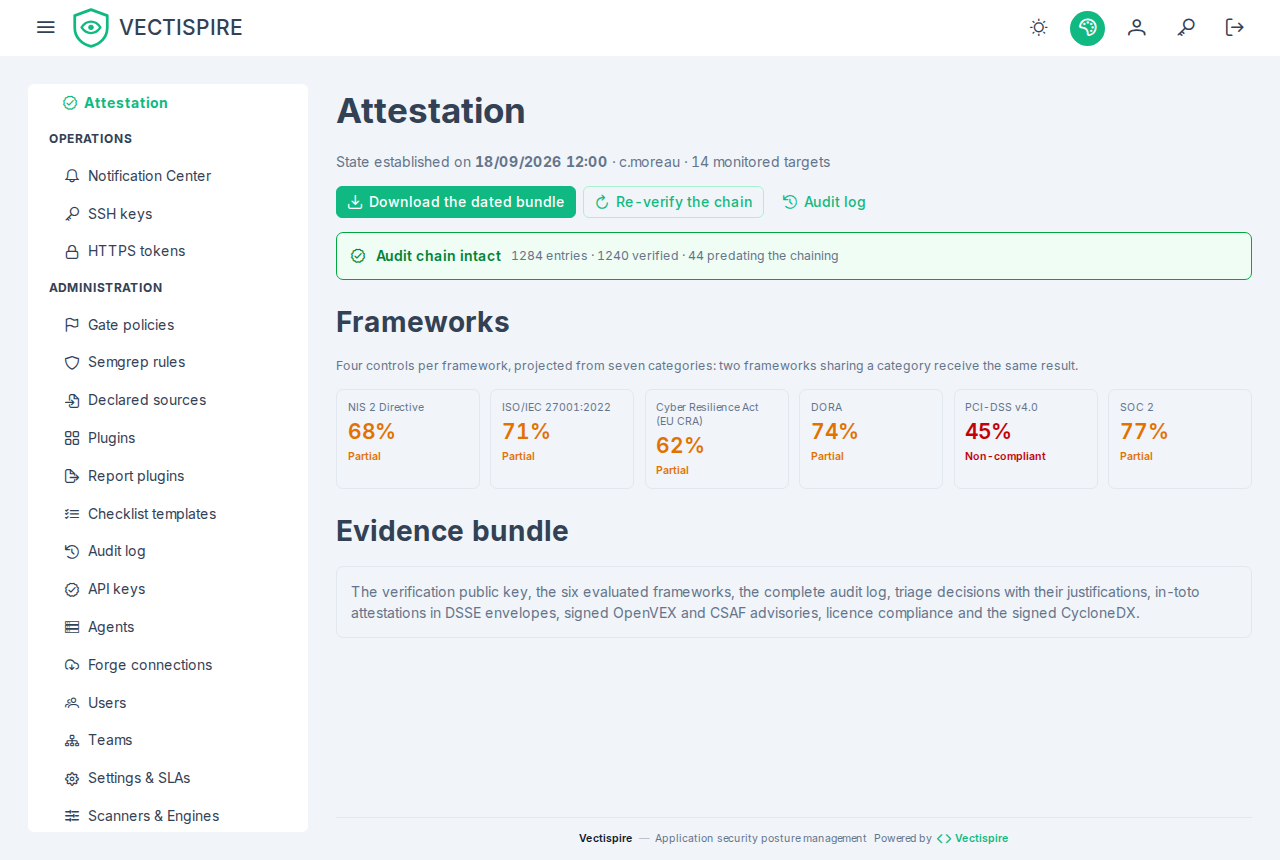Select the ISO/IEC 27001:2022 card
Viewport: 1280px width, 860px height.
tap(562, 439)
